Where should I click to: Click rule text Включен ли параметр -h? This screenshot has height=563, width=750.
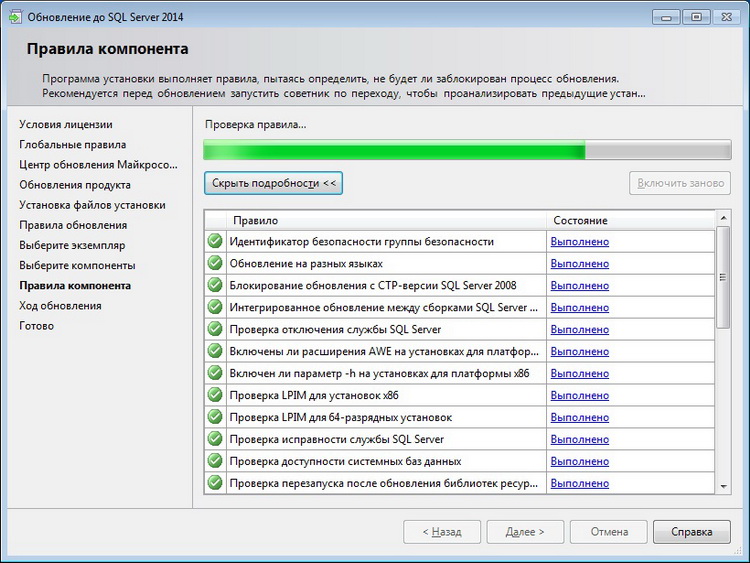[379, 374]
